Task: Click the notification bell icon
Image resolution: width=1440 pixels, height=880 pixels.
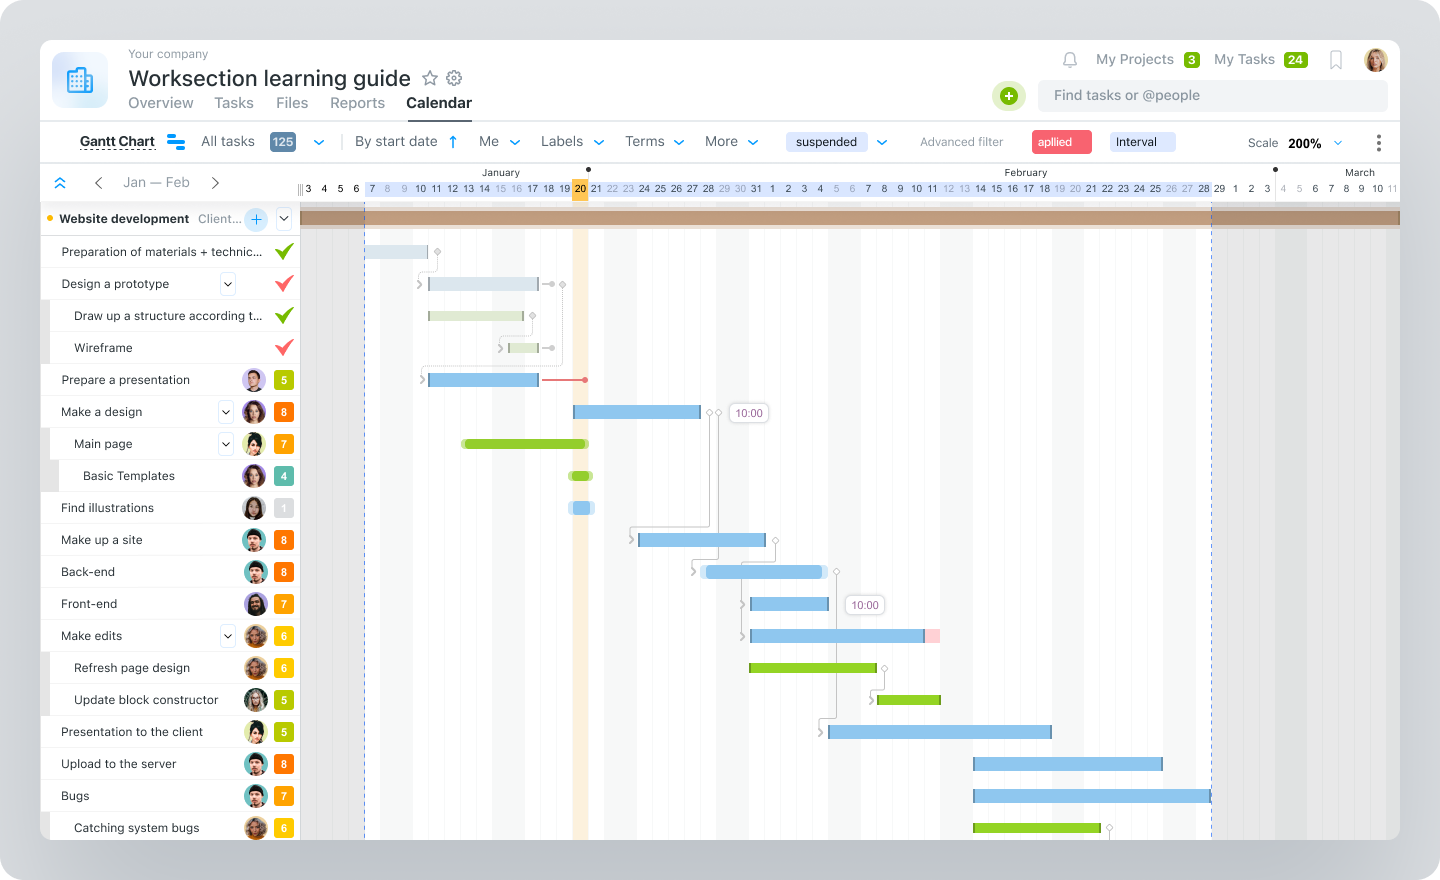Action: point(1069,59)
